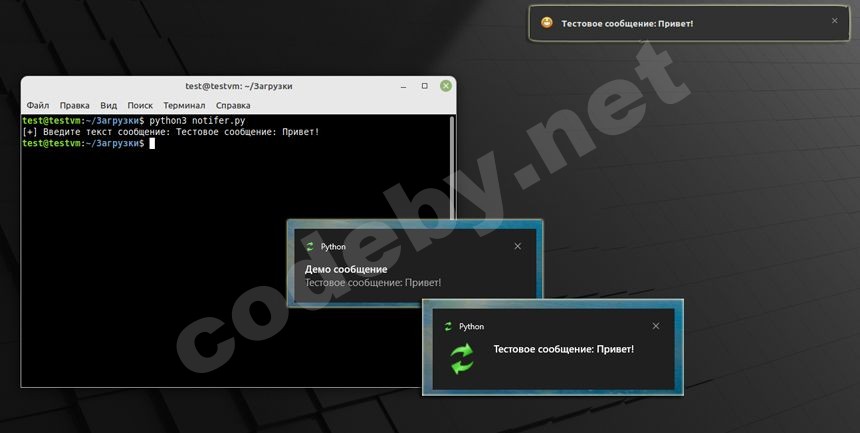Open the Справка menu

233,105
